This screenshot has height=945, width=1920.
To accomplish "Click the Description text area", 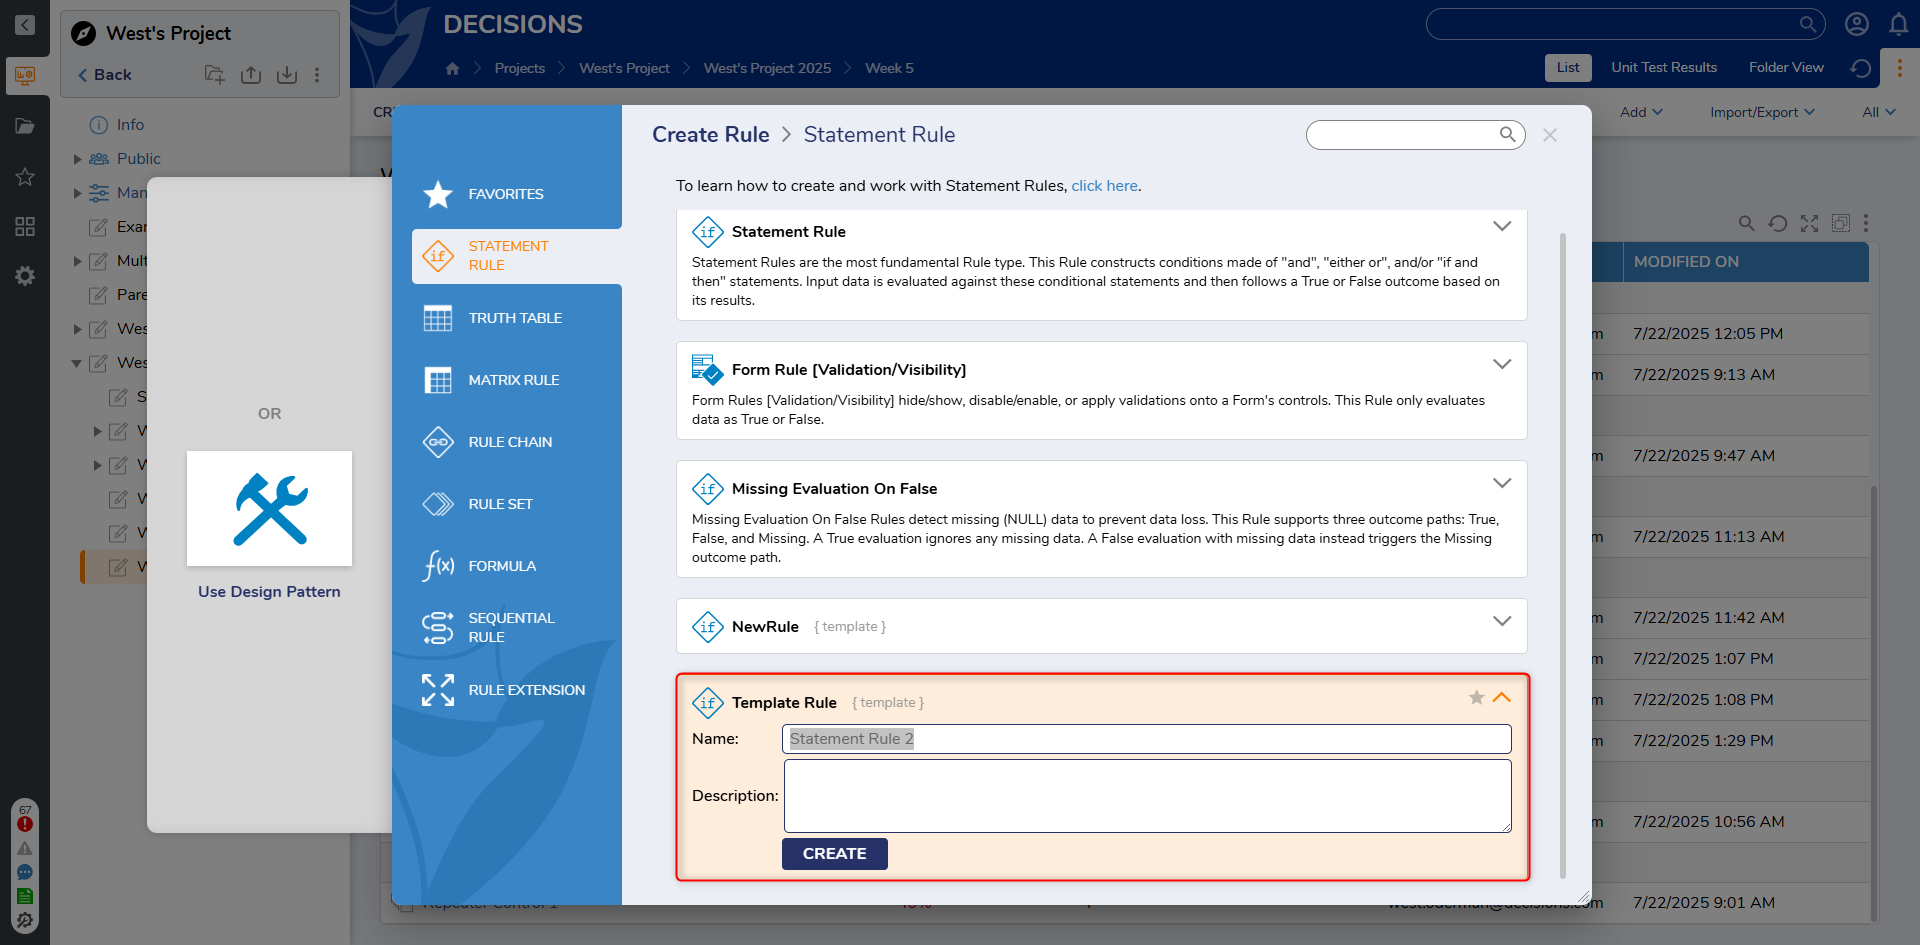I will click(x=1146, y=795).
